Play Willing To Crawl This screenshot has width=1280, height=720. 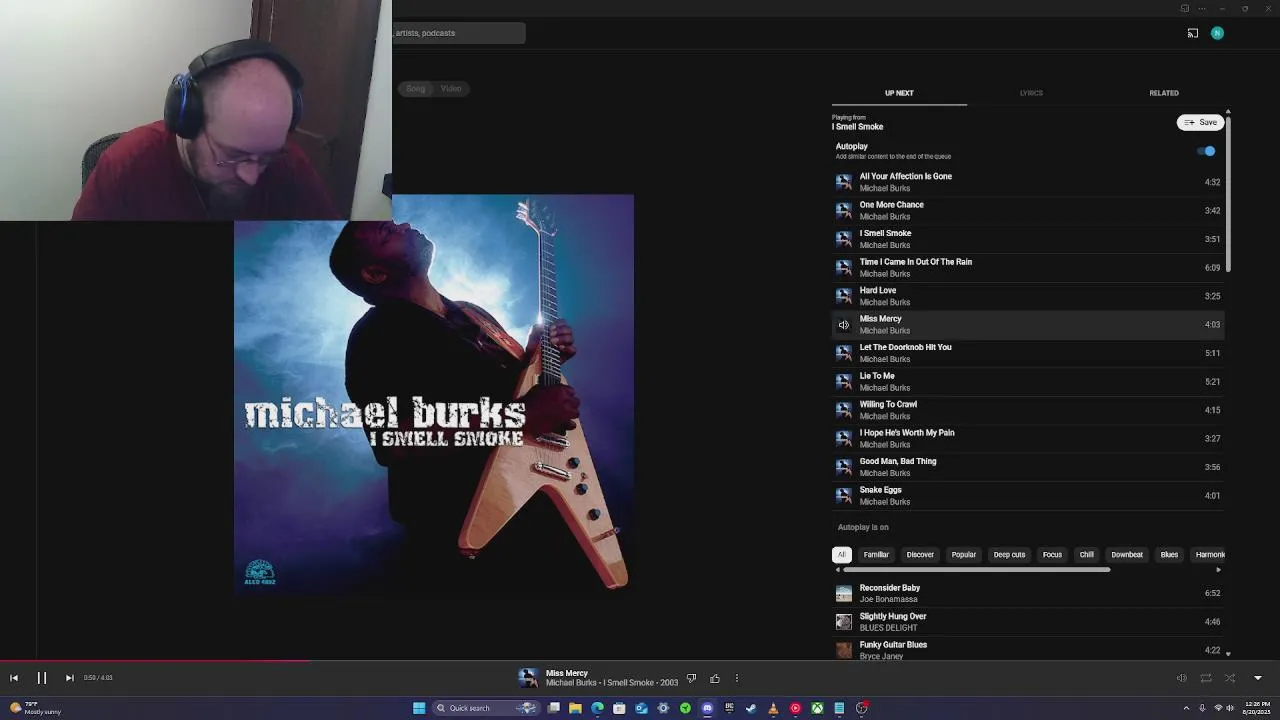pyautogui.click(x=1028, y=410)
